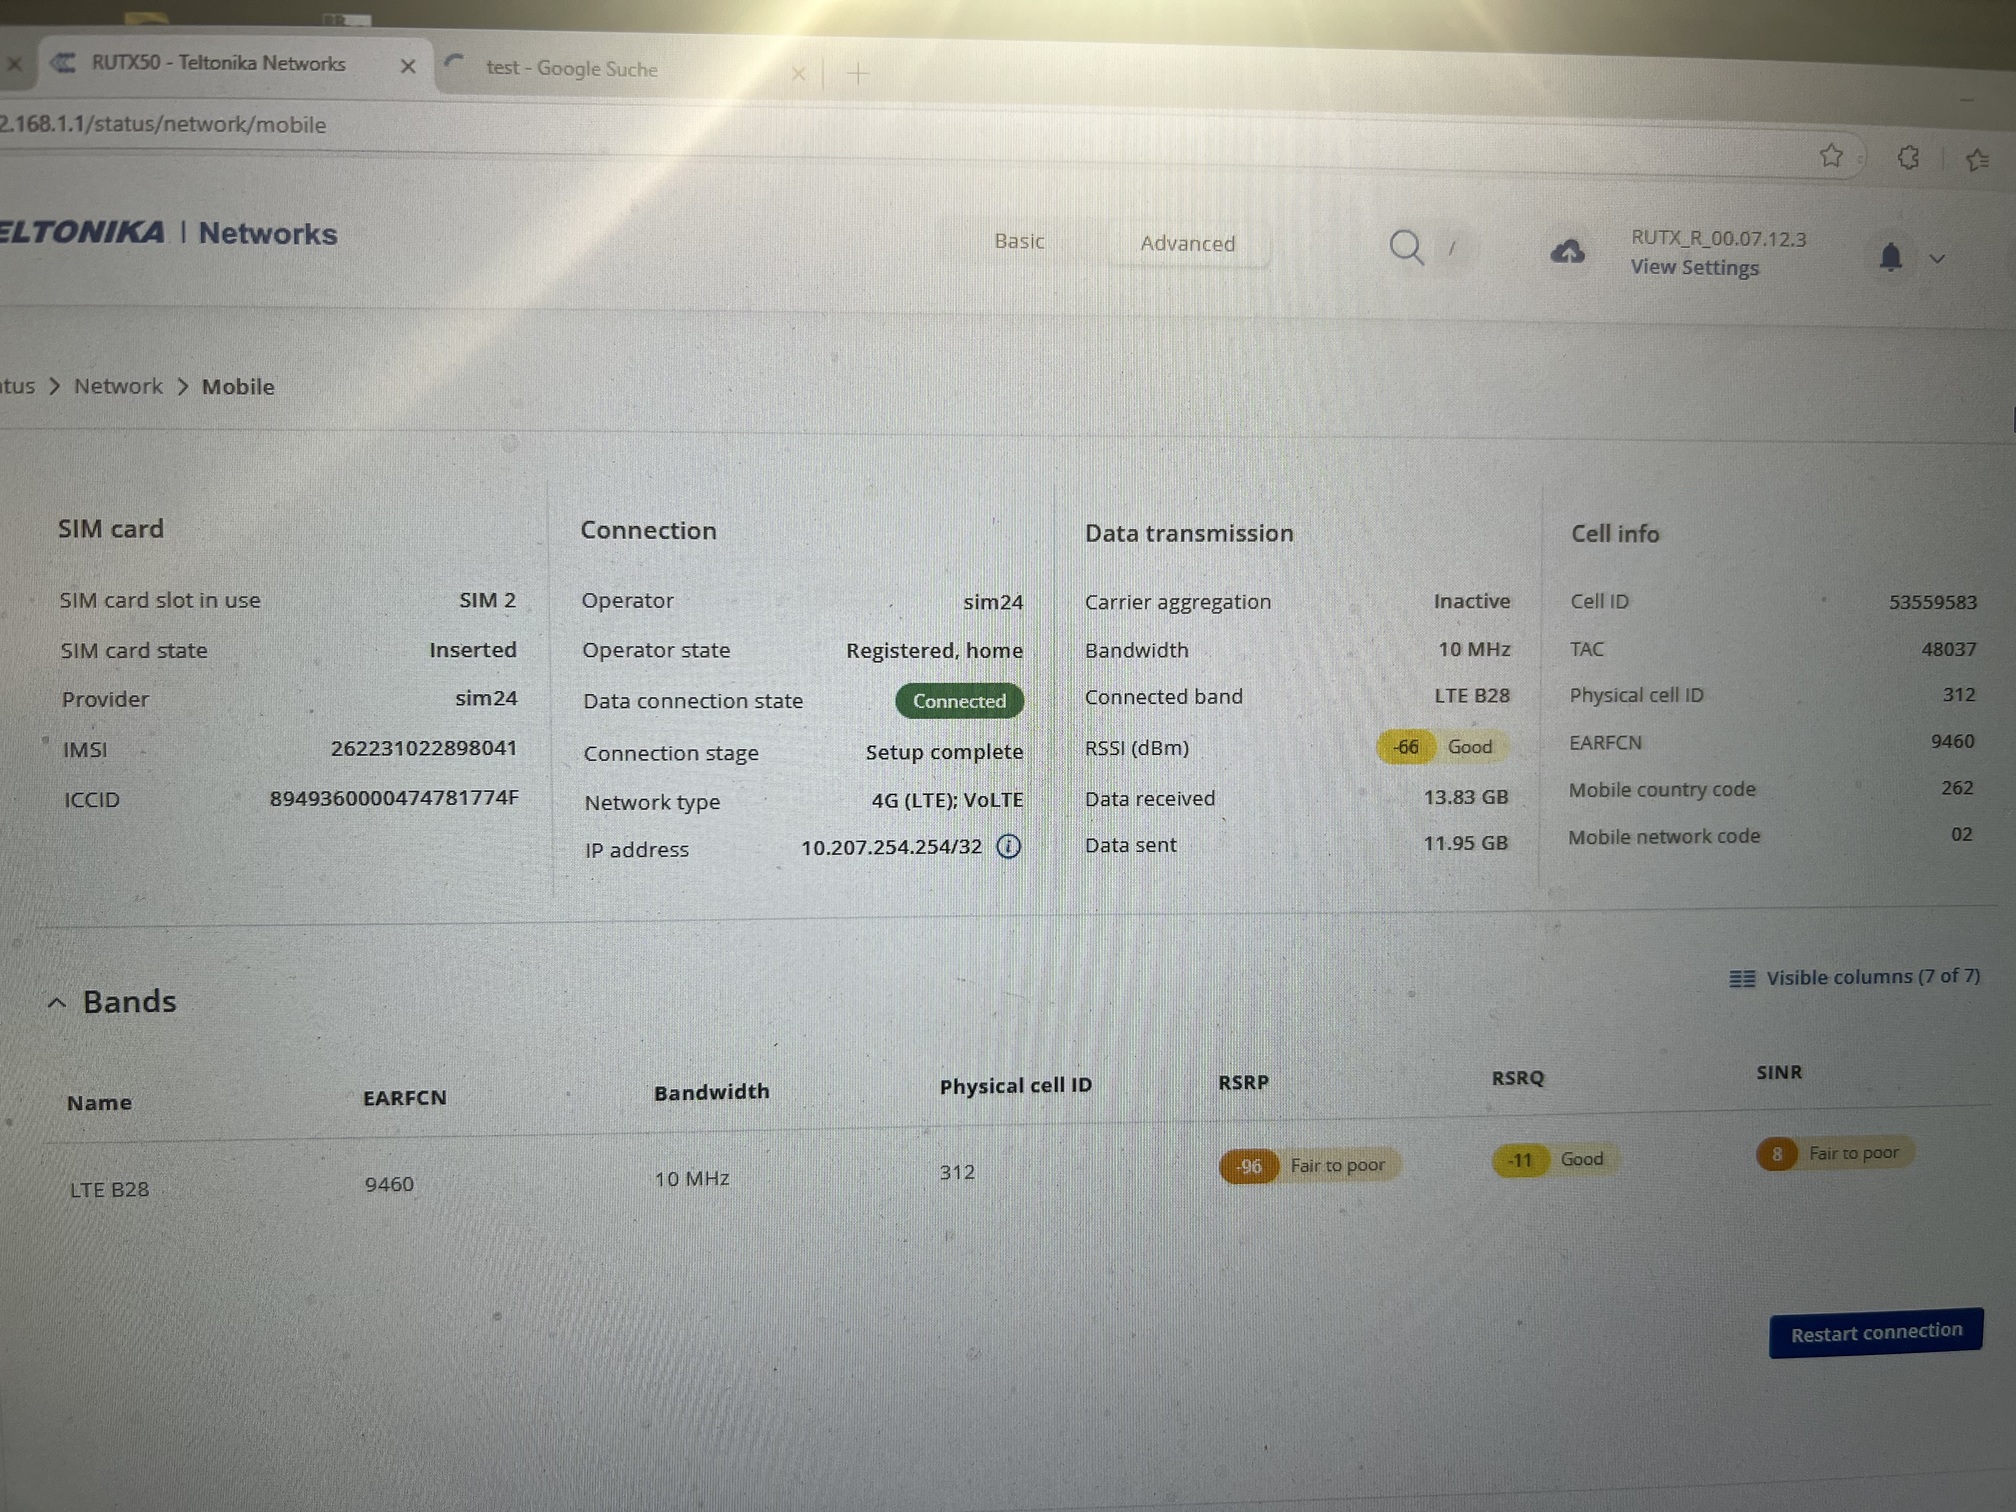Select the Connection stage Setup complete text

(944, 752)
